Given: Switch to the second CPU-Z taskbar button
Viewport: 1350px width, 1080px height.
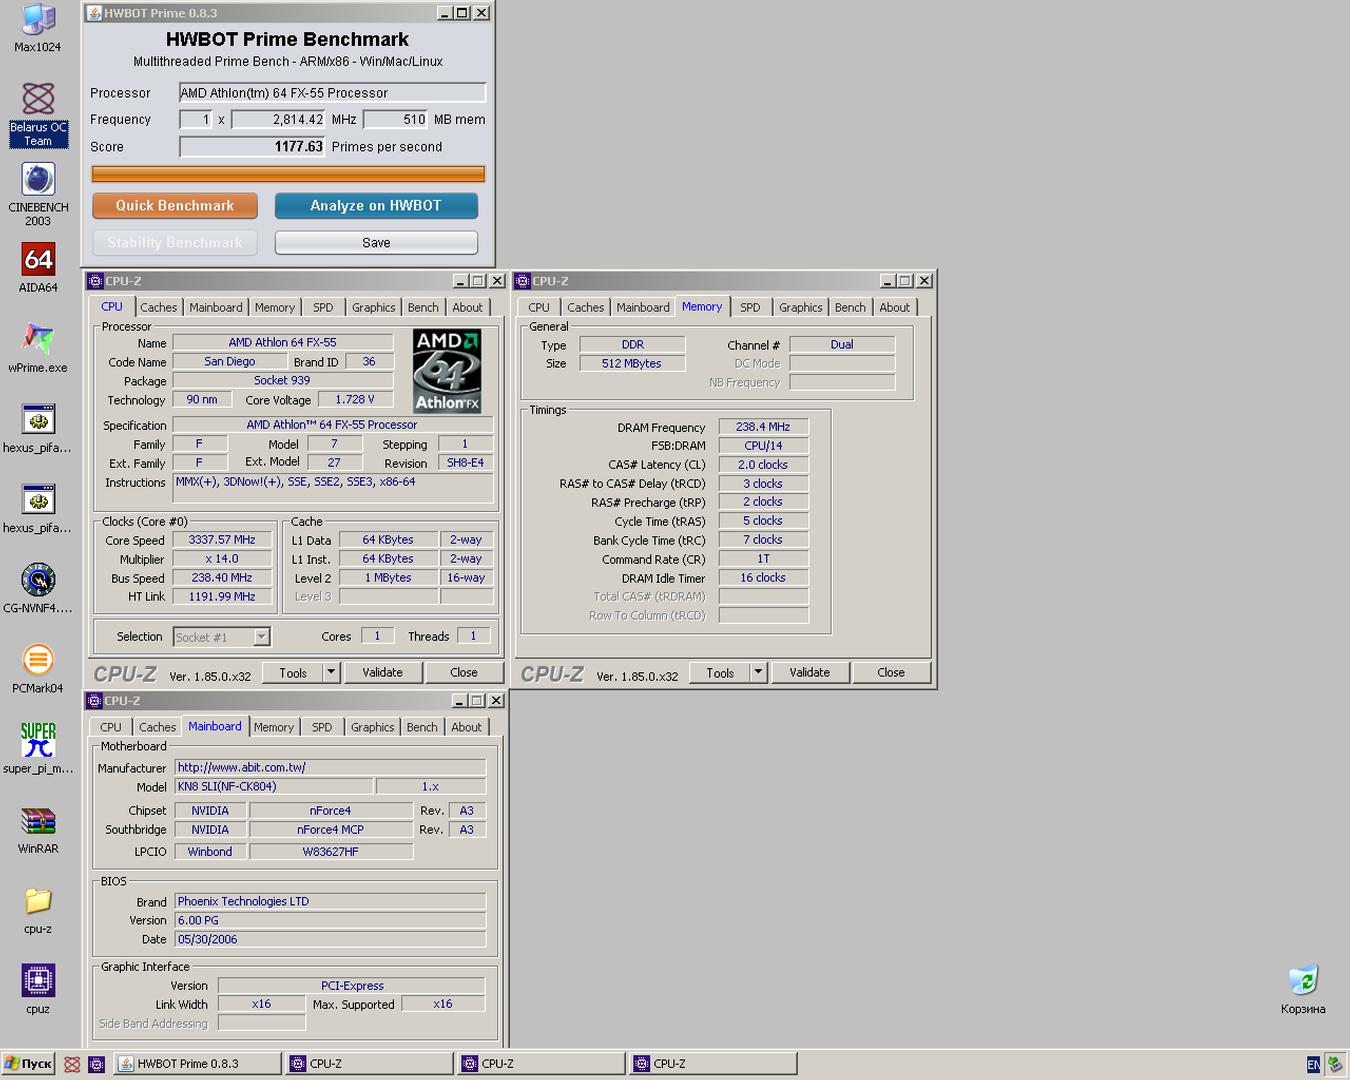Looking at the screenshot, I should coord(541,1064).
